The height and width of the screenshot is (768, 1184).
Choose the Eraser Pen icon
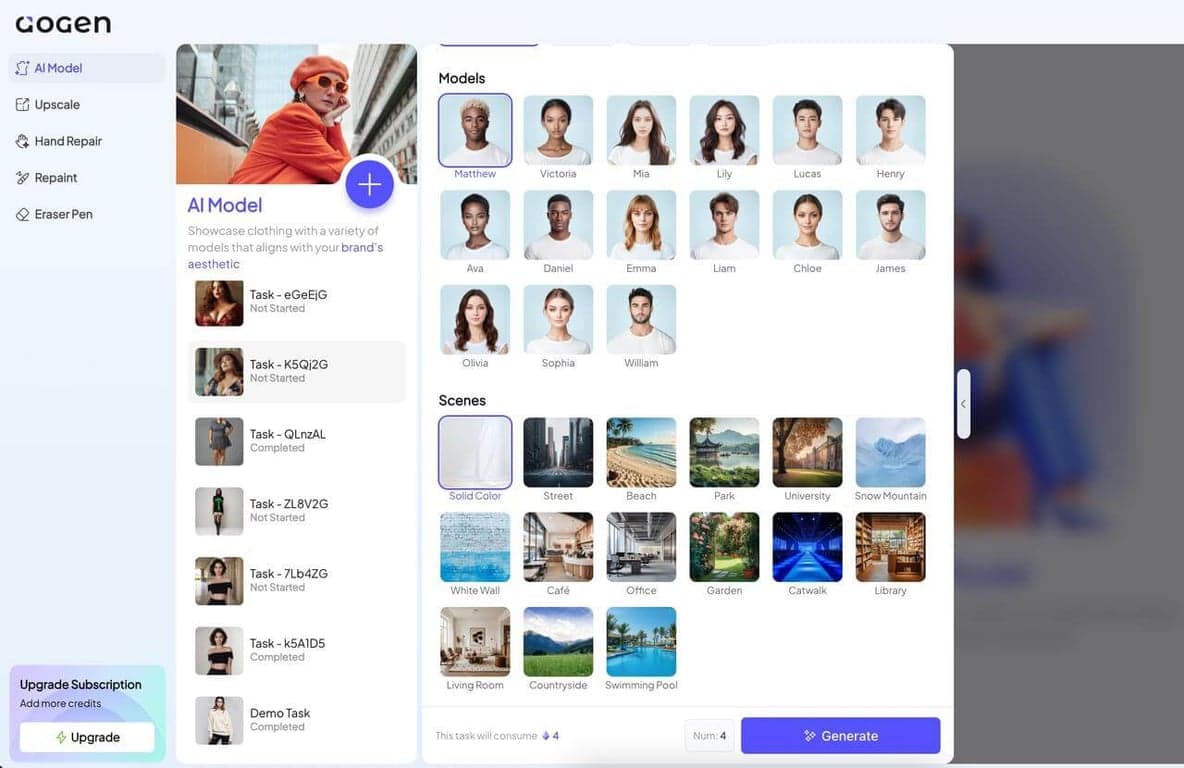pos(22,214)
